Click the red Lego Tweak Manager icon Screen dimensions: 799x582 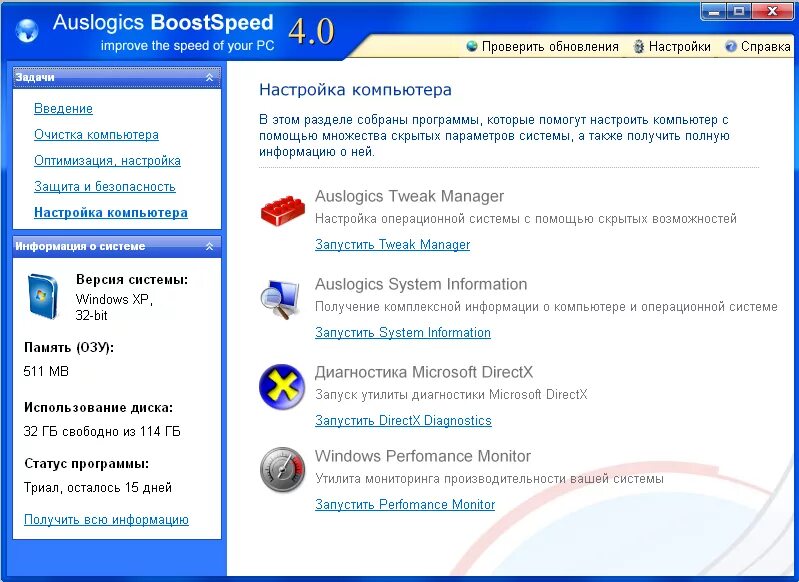(x=283, y=210)
